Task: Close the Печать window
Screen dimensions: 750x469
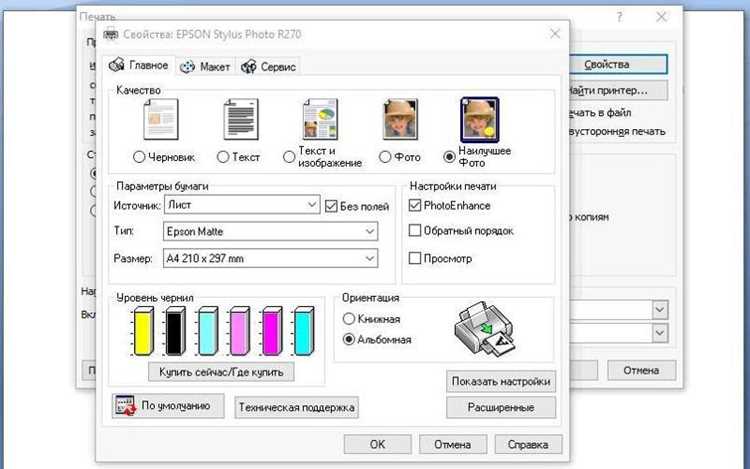Action: (x=662, y=17)
